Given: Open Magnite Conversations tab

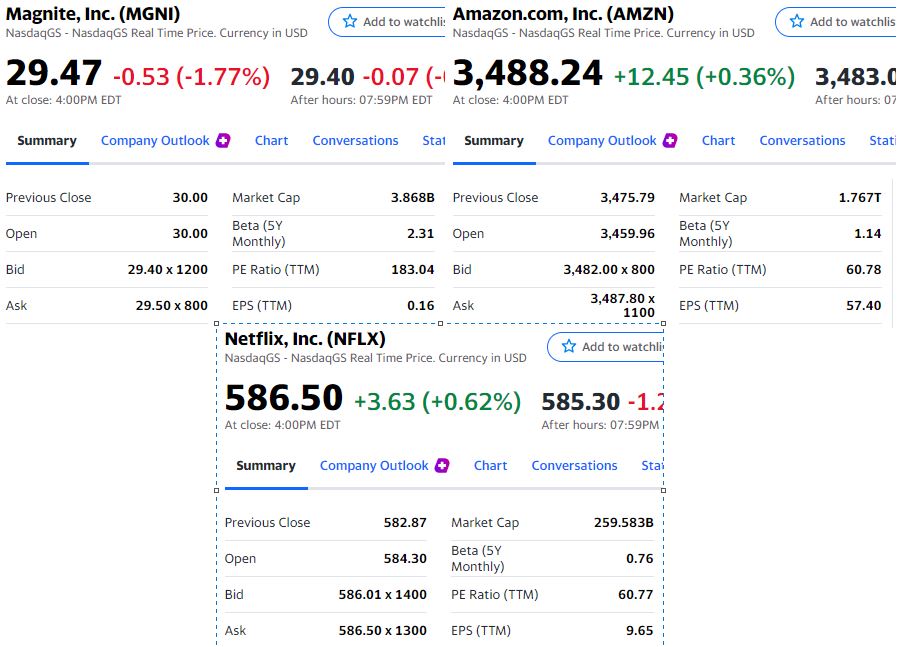Looking at the screenshot, I should pos(355,141).
